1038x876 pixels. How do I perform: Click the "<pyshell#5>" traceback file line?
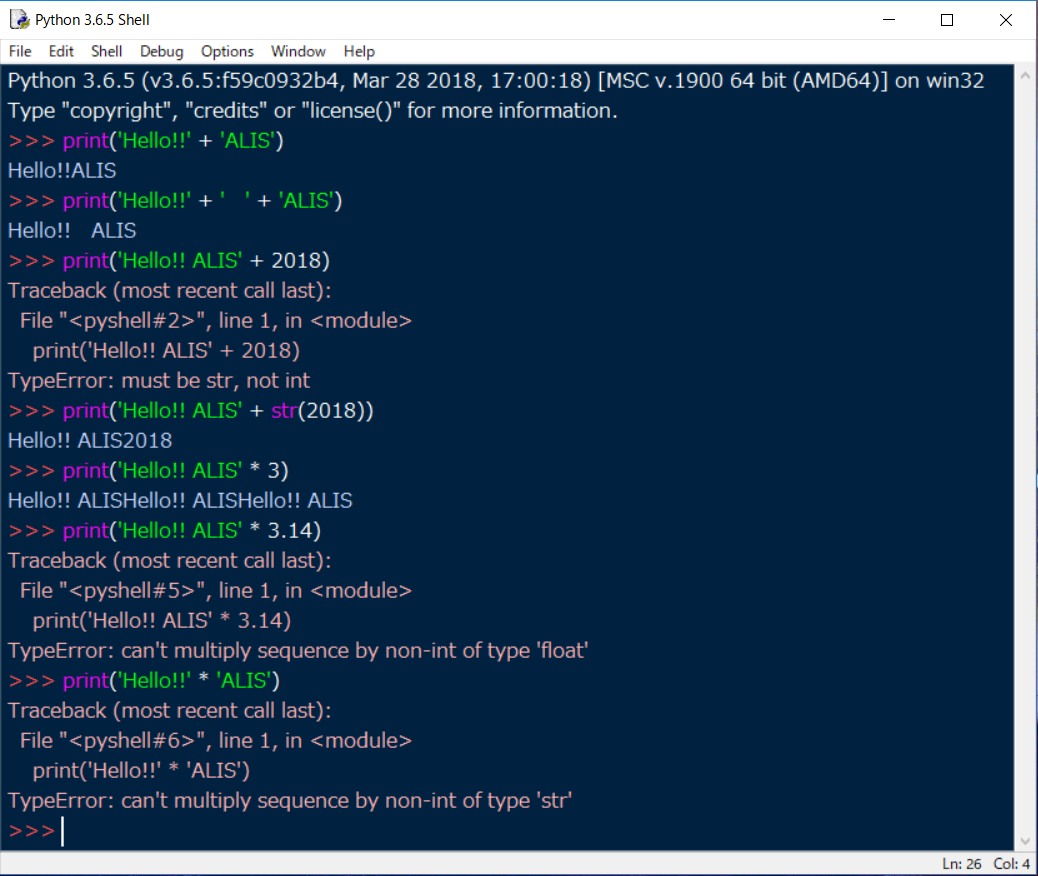click(215, 591)
